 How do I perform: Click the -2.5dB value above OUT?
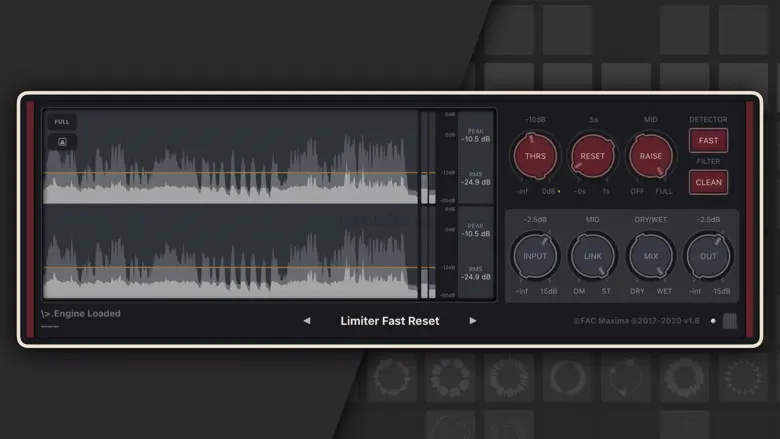pyautogui.click(x=708, y=220)
